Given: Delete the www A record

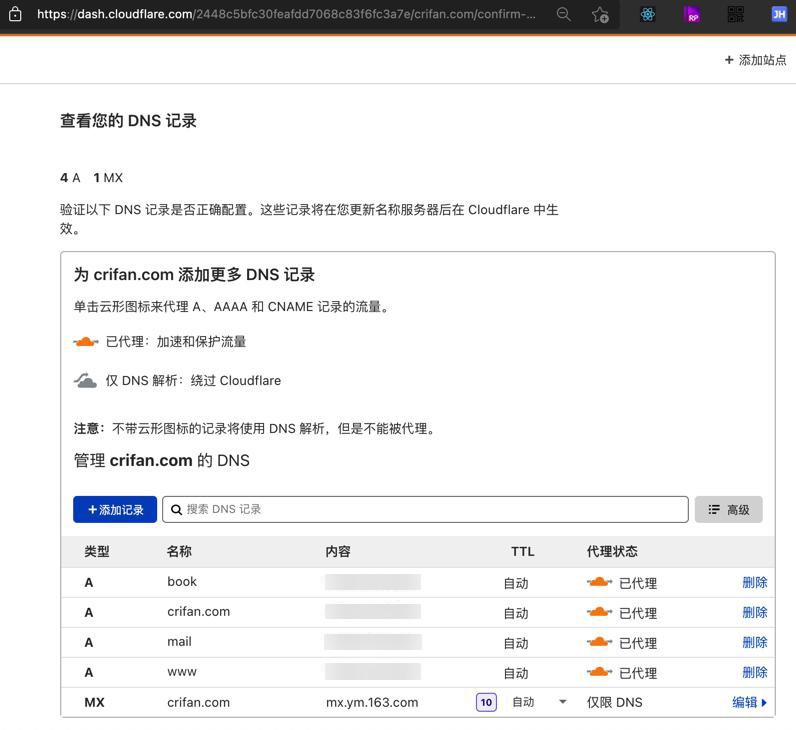Looking at the screenshot, I should click(755, 672).
